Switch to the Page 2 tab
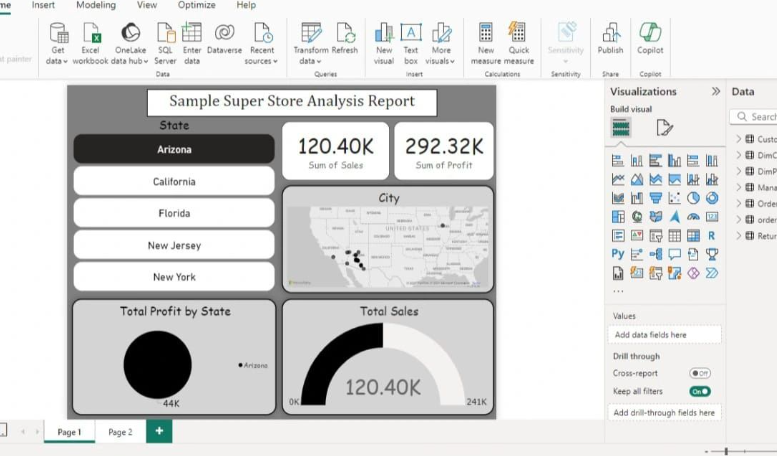777x456 pixels. (120, 432)
